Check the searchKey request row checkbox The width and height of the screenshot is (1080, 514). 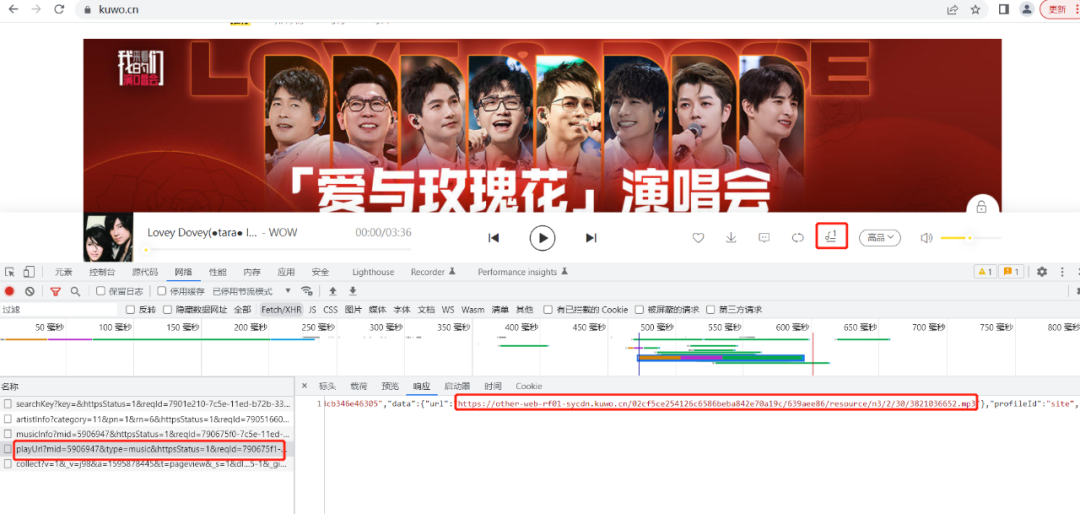(7, 403)
